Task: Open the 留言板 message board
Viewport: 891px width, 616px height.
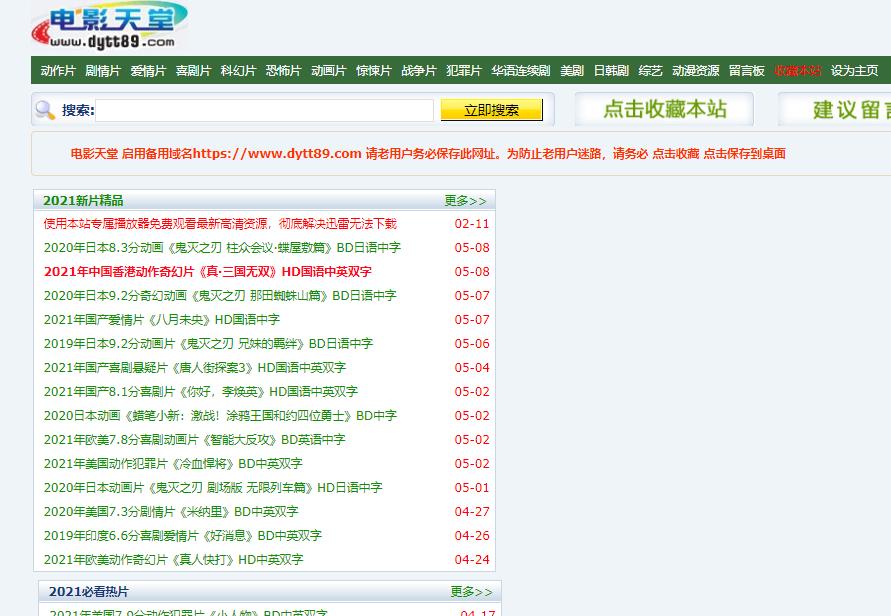Action: (x=746, y=71)
